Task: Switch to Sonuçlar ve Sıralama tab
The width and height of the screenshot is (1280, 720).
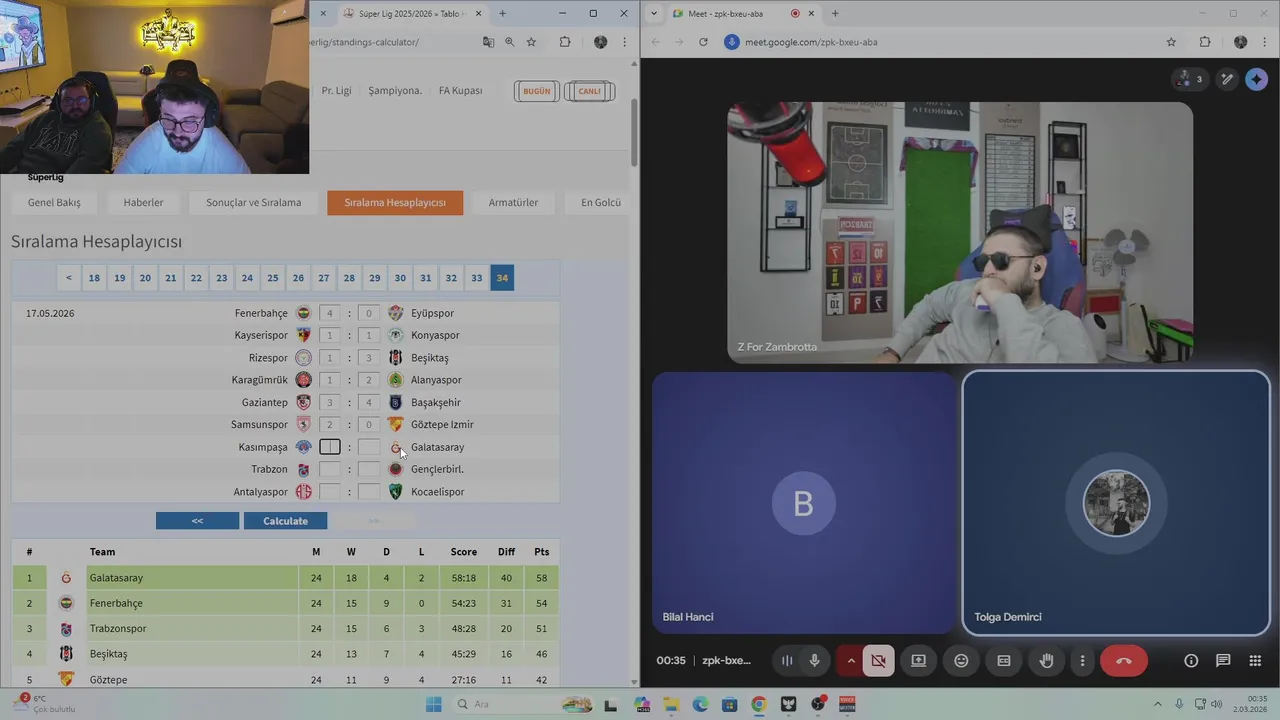Action: click(253, 202)
